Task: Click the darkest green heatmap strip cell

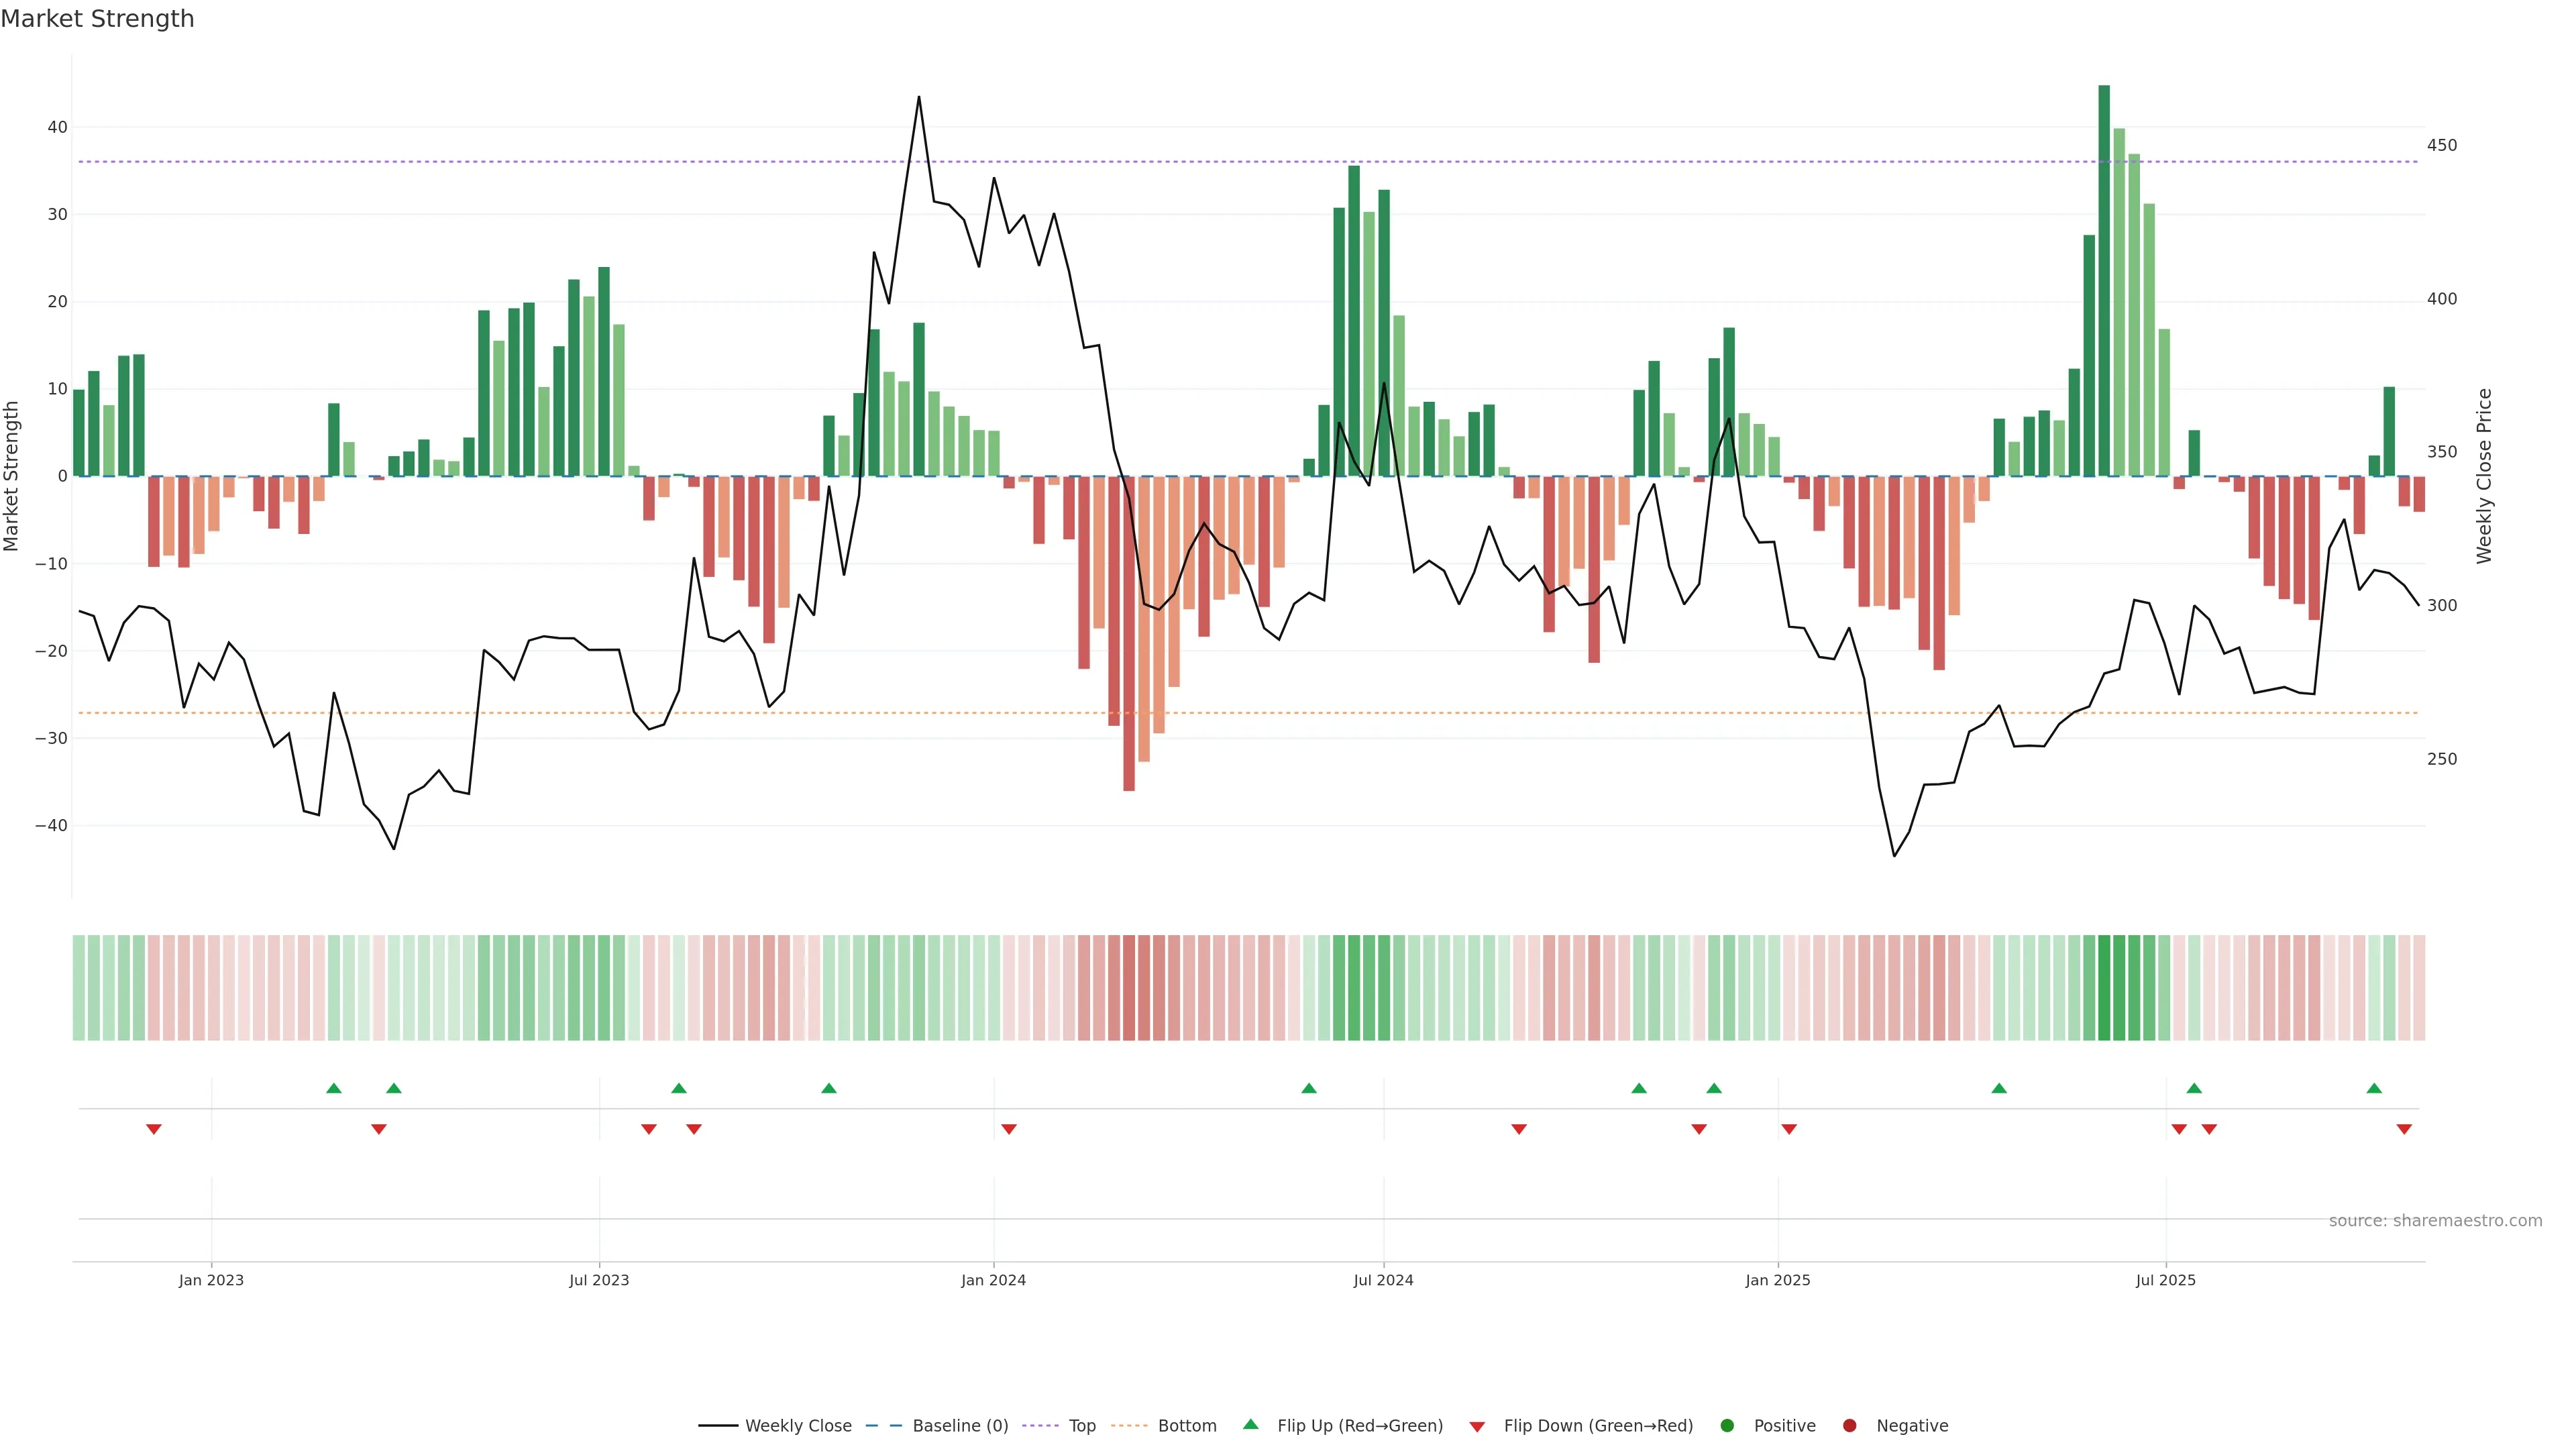Action: pyautogui.click(x=2104, y=987)
